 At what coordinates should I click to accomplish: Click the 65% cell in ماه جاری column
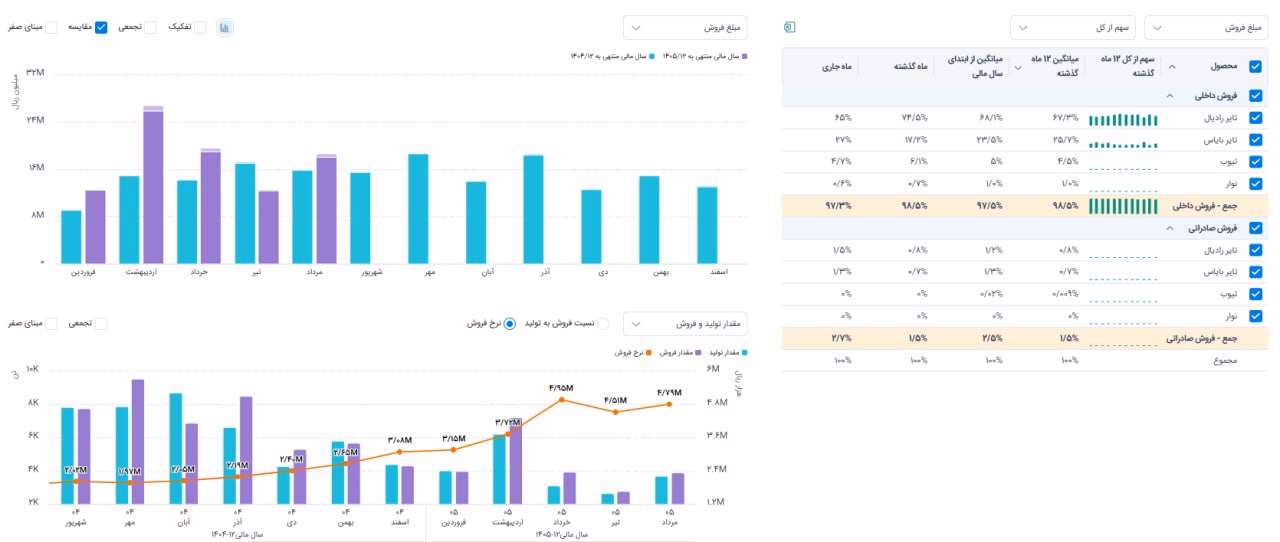[x=842, y=119]
